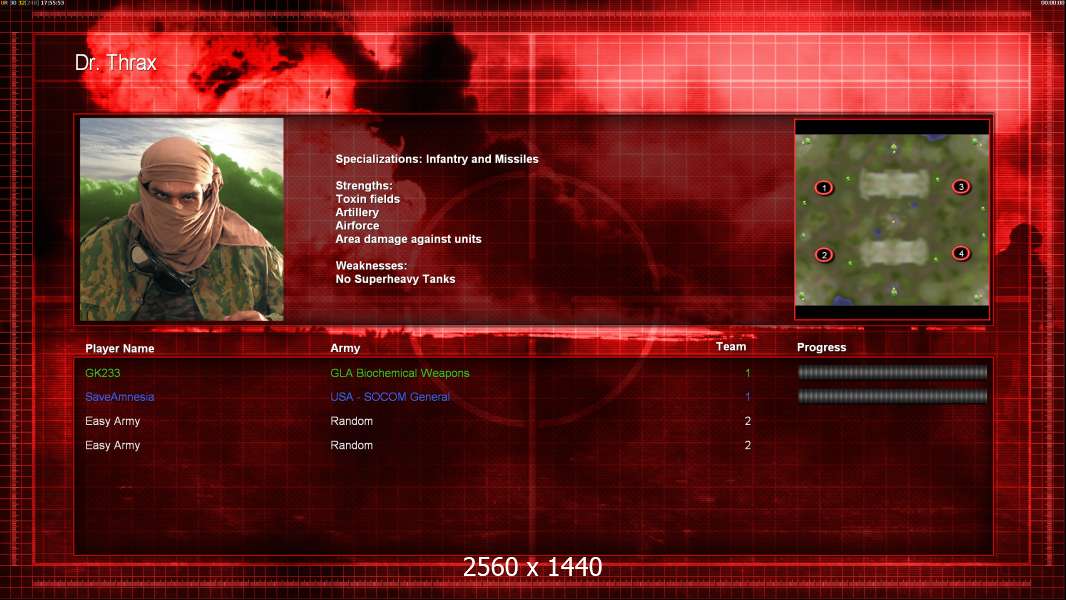The height and width of the screenshot is (600, 1066).
Task: Click the second 'Easy Army' player row
Action: pos(418,445)
